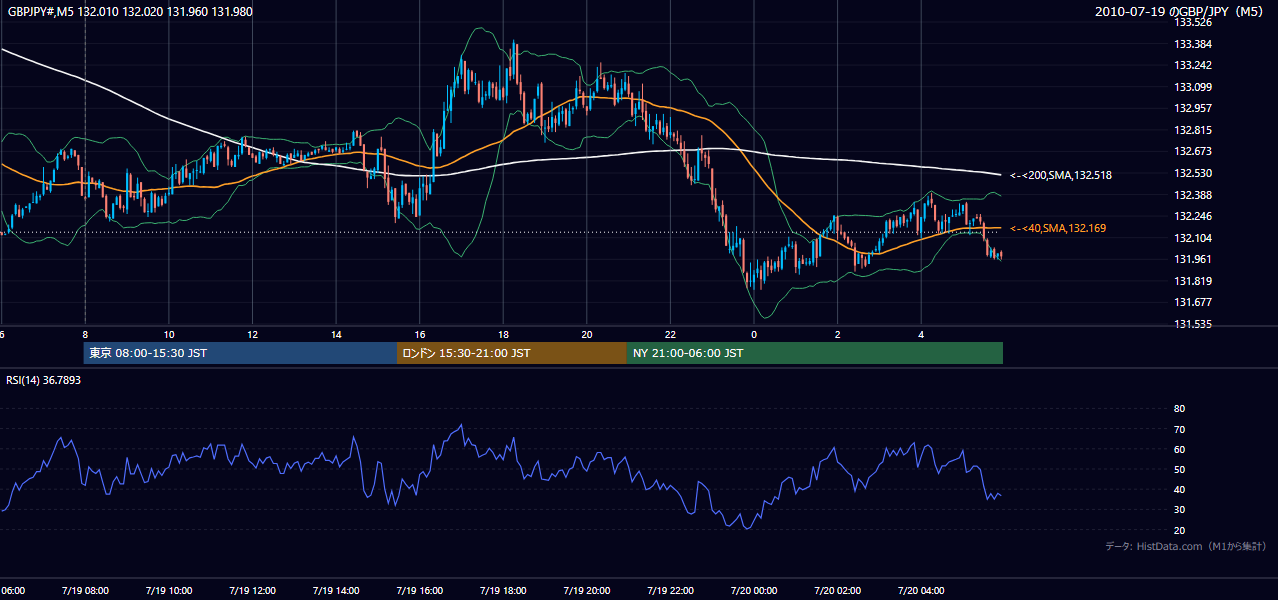Viewport: 1278px width, 600px height.
Task: Click RSI scale label 70
Action: 1179,429
